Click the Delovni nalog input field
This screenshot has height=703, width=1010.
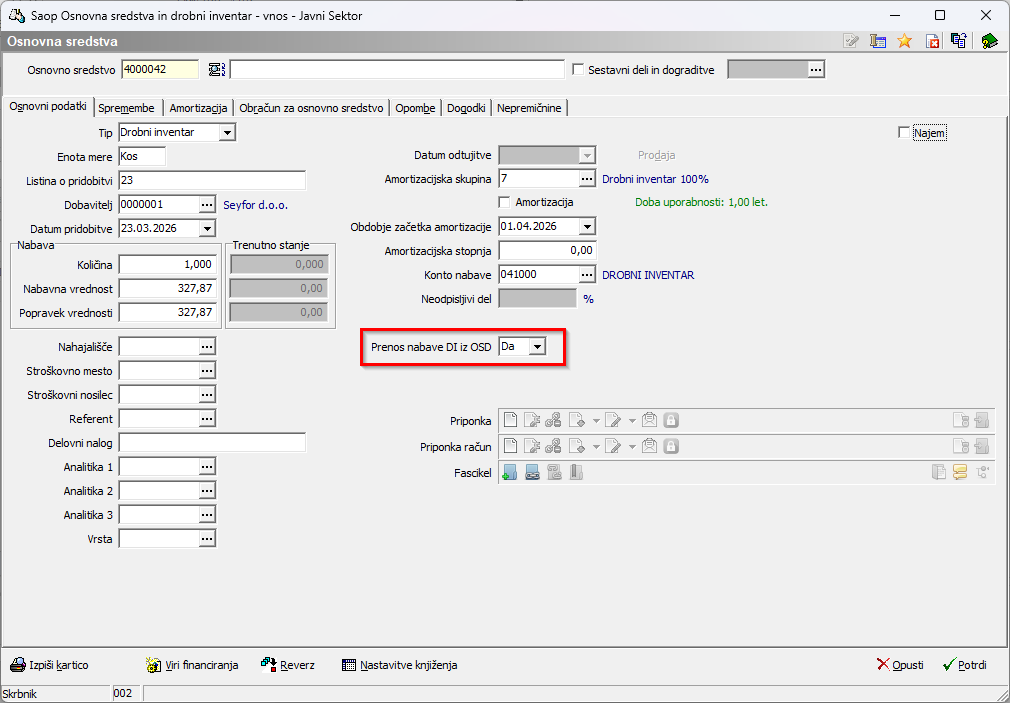[213, 443]
